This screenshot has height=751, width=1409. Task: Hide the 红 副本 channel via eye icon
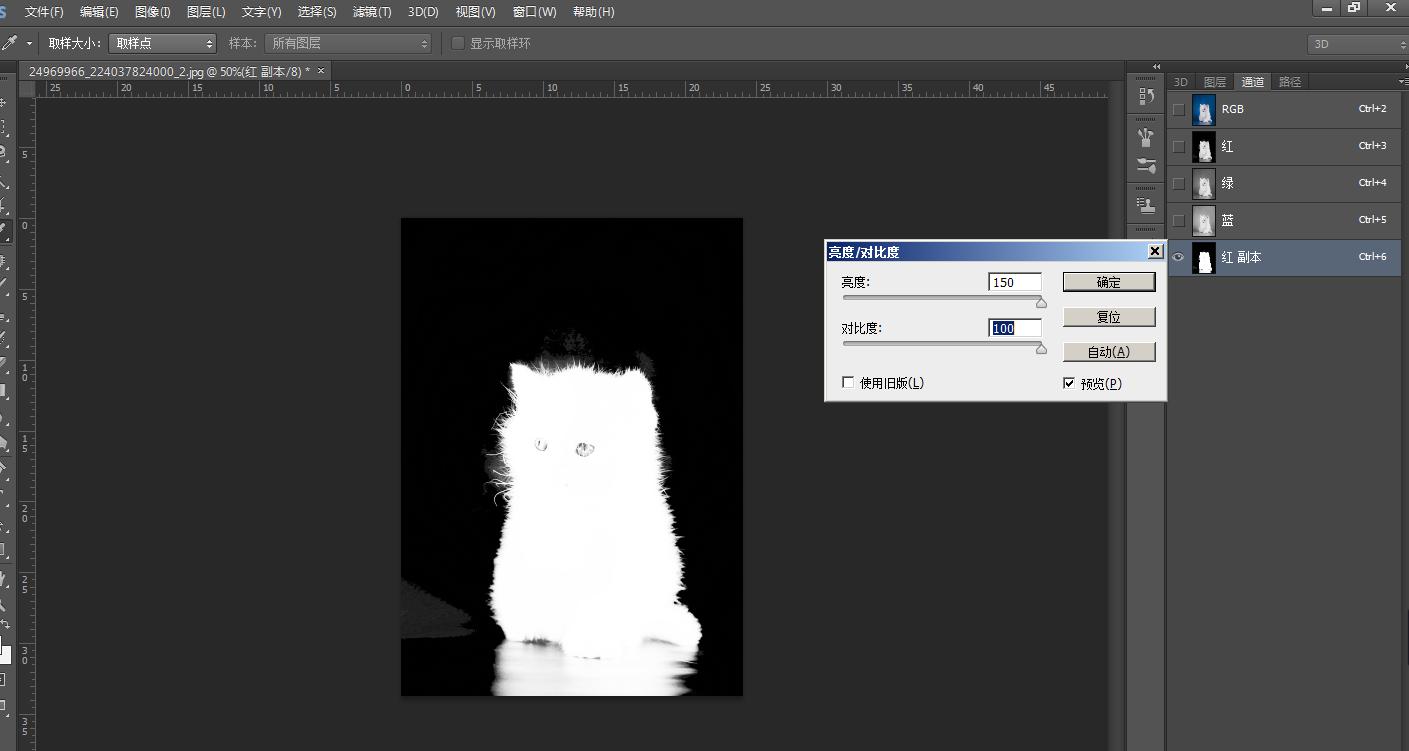[x=1179, y=257]
